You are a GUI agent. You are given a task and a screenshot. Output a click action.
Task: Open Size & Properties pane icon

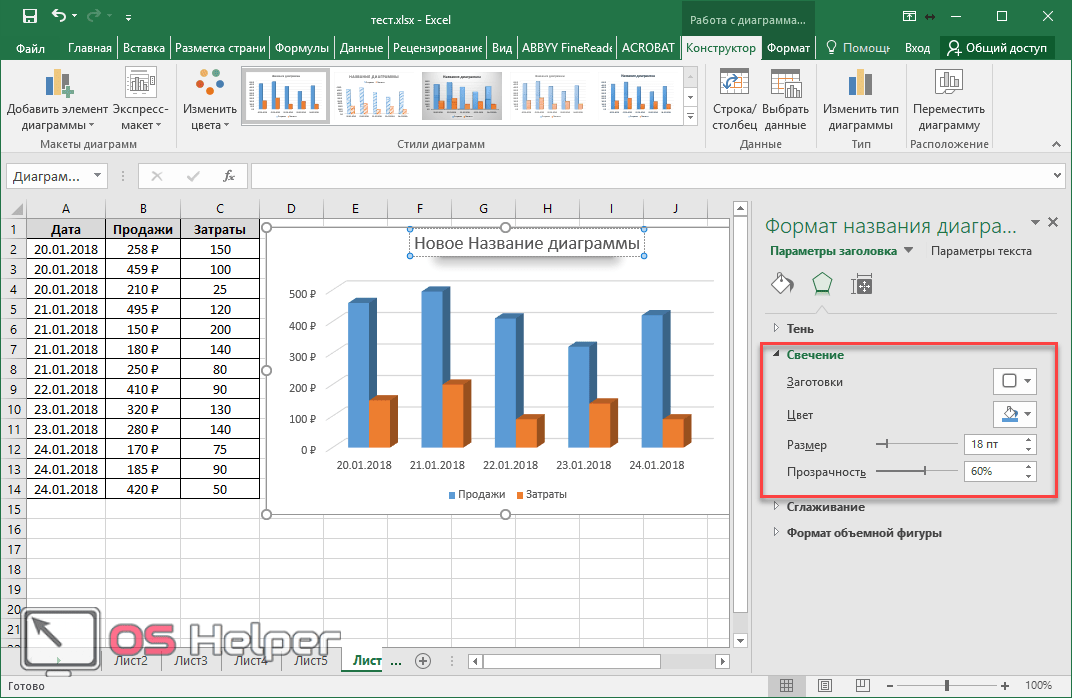[x=861, y=284]
